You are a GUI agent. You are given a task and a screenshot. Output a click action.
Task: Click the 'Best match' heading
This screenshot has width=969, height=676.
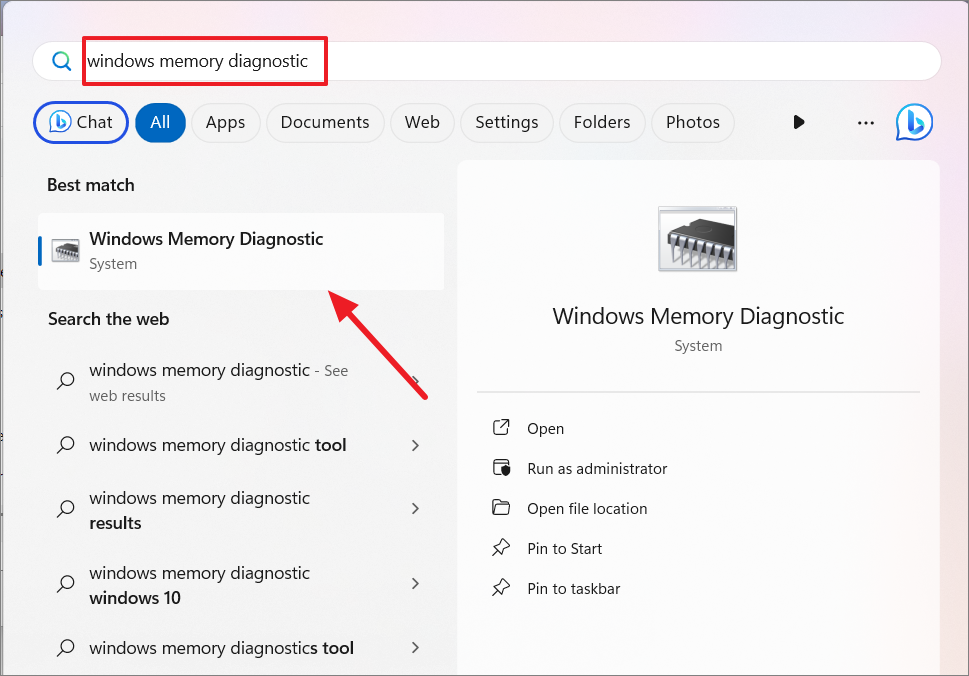tap(91, 185)
